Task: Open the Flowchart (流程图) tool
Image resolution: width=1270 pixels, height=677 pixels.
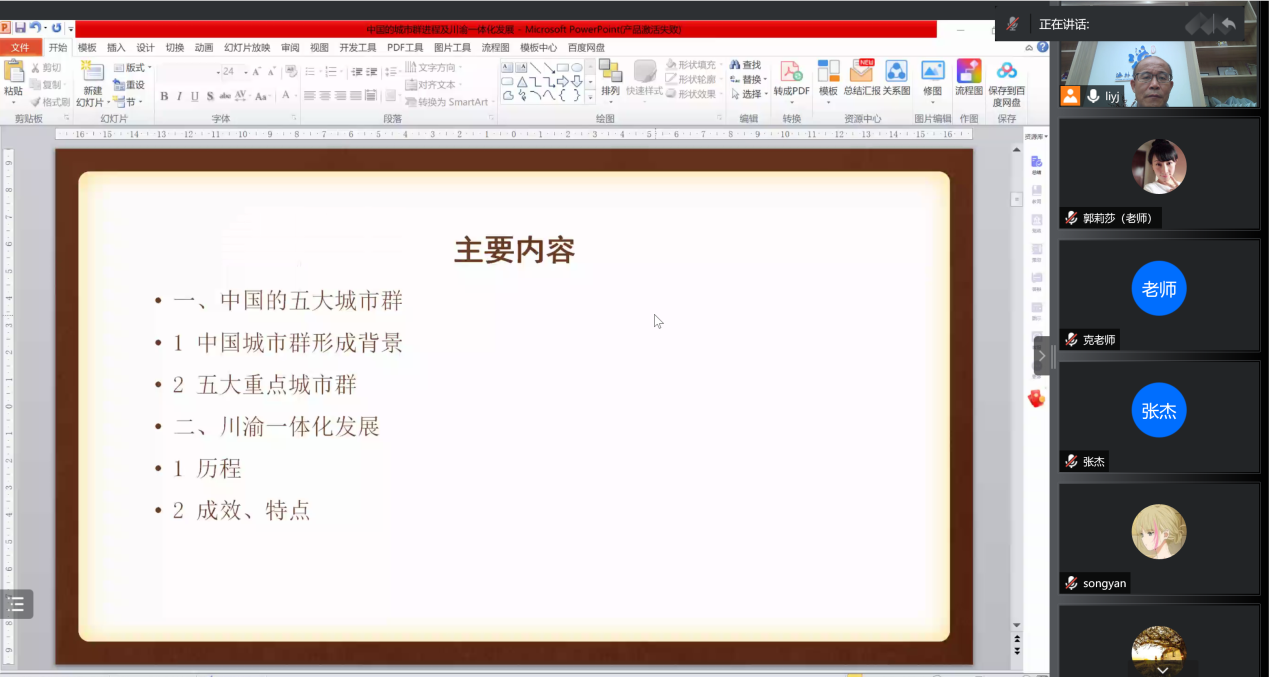Action: coord(968,78)
